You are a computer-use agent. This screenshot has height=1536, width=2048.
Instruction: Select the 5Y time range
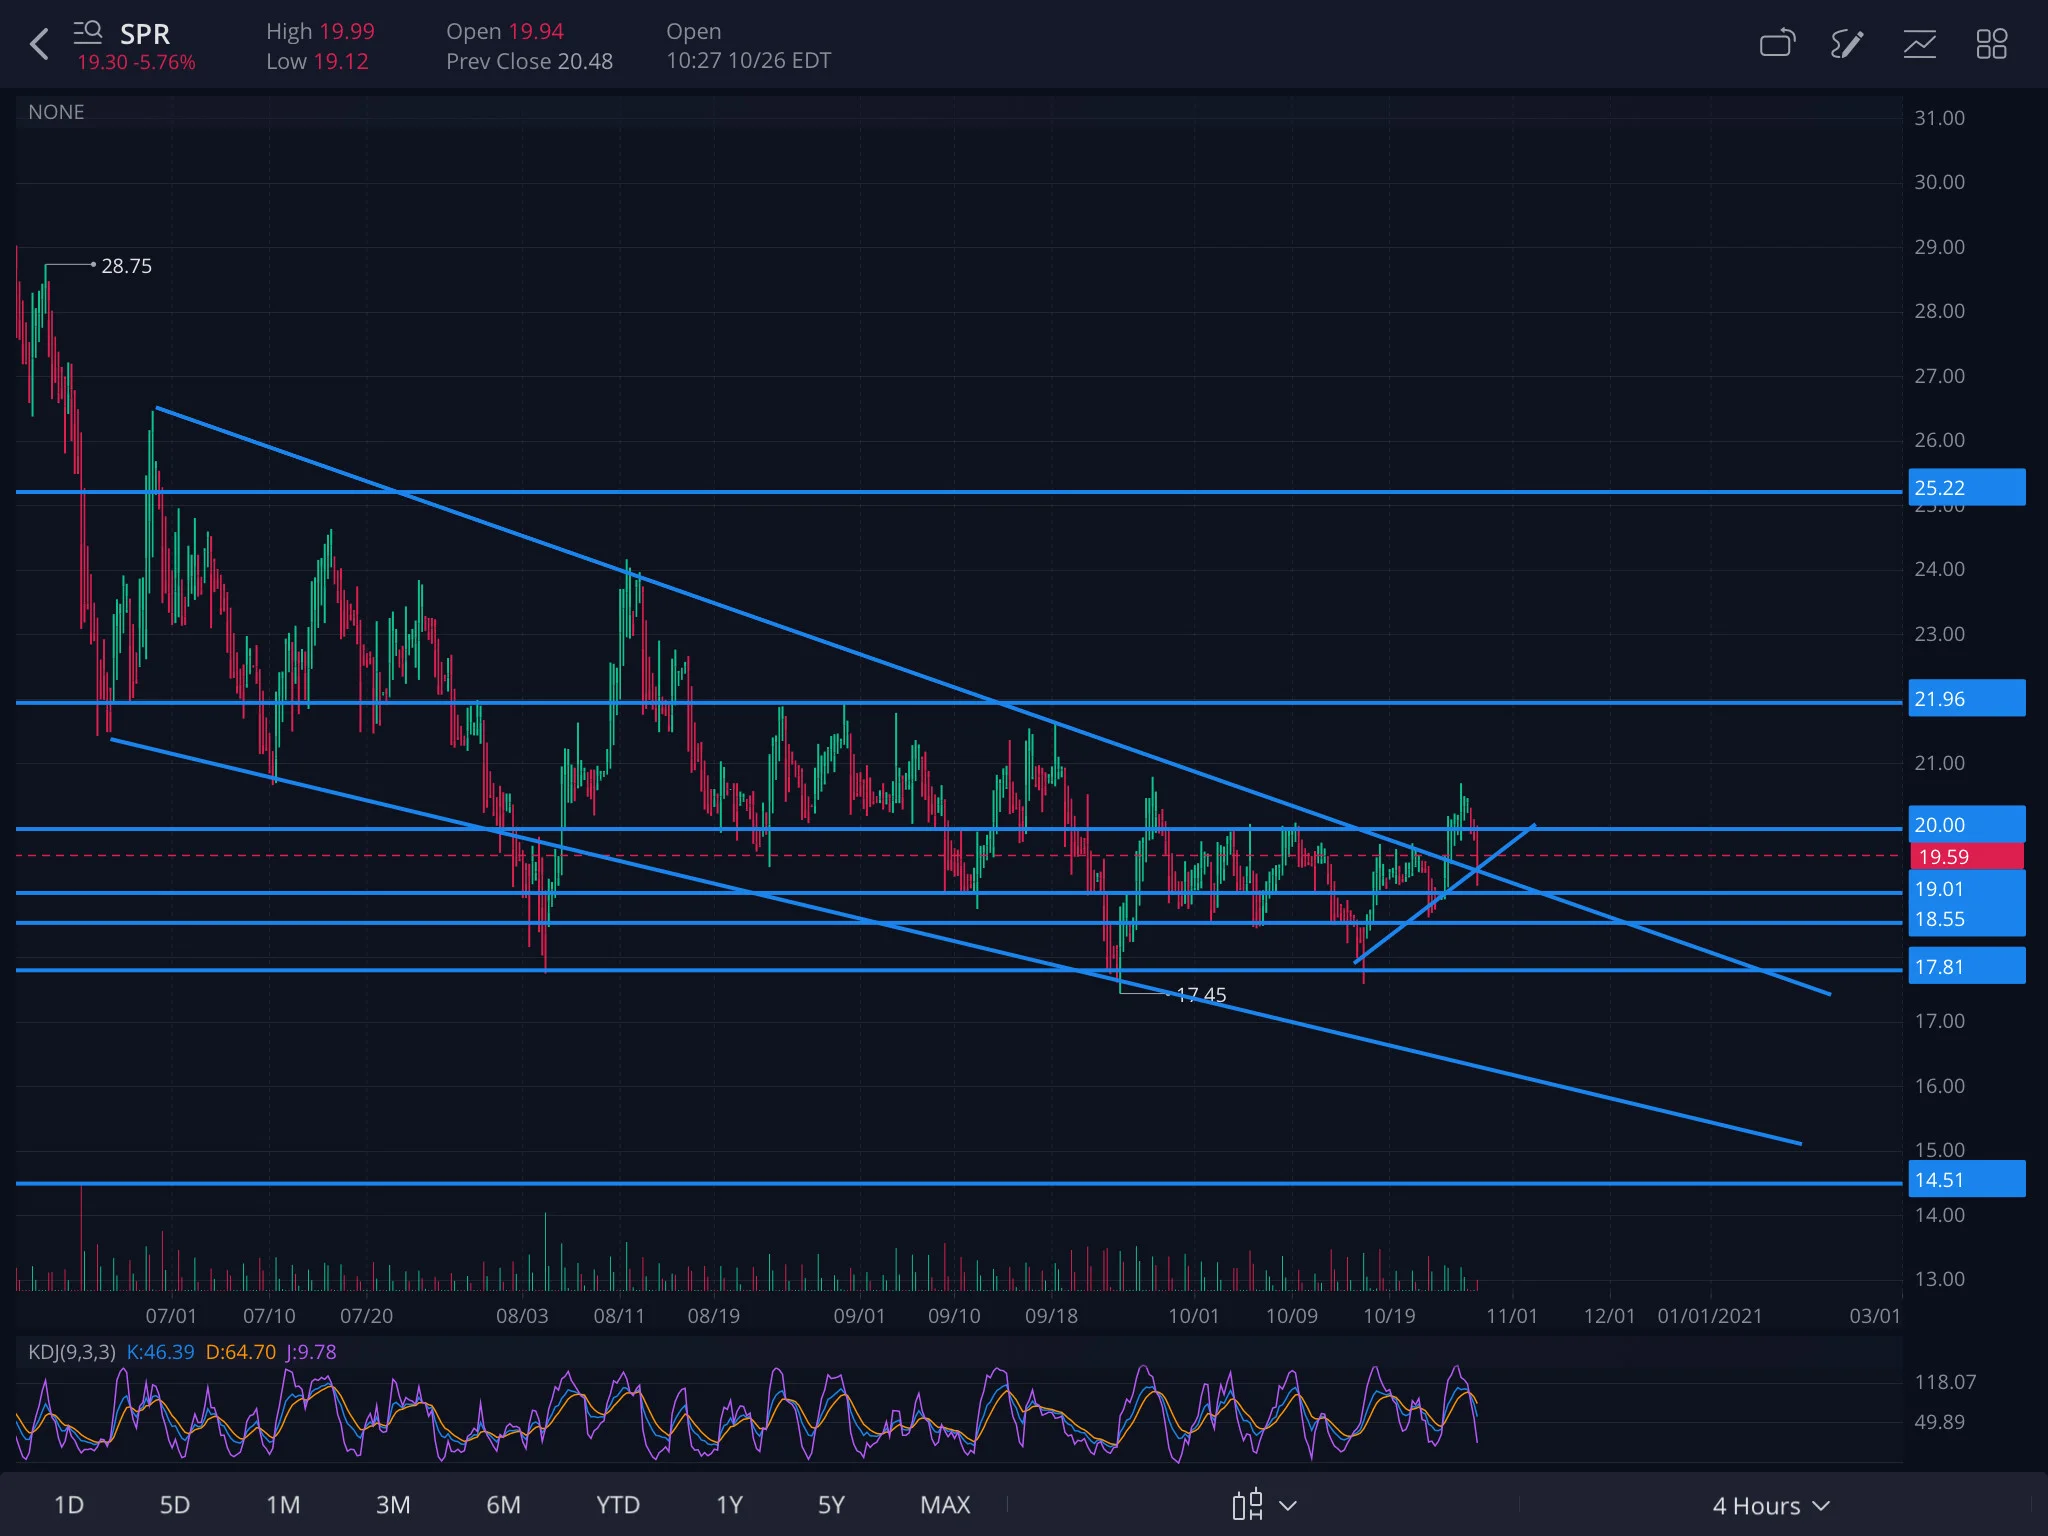(x=831, y=1505)
